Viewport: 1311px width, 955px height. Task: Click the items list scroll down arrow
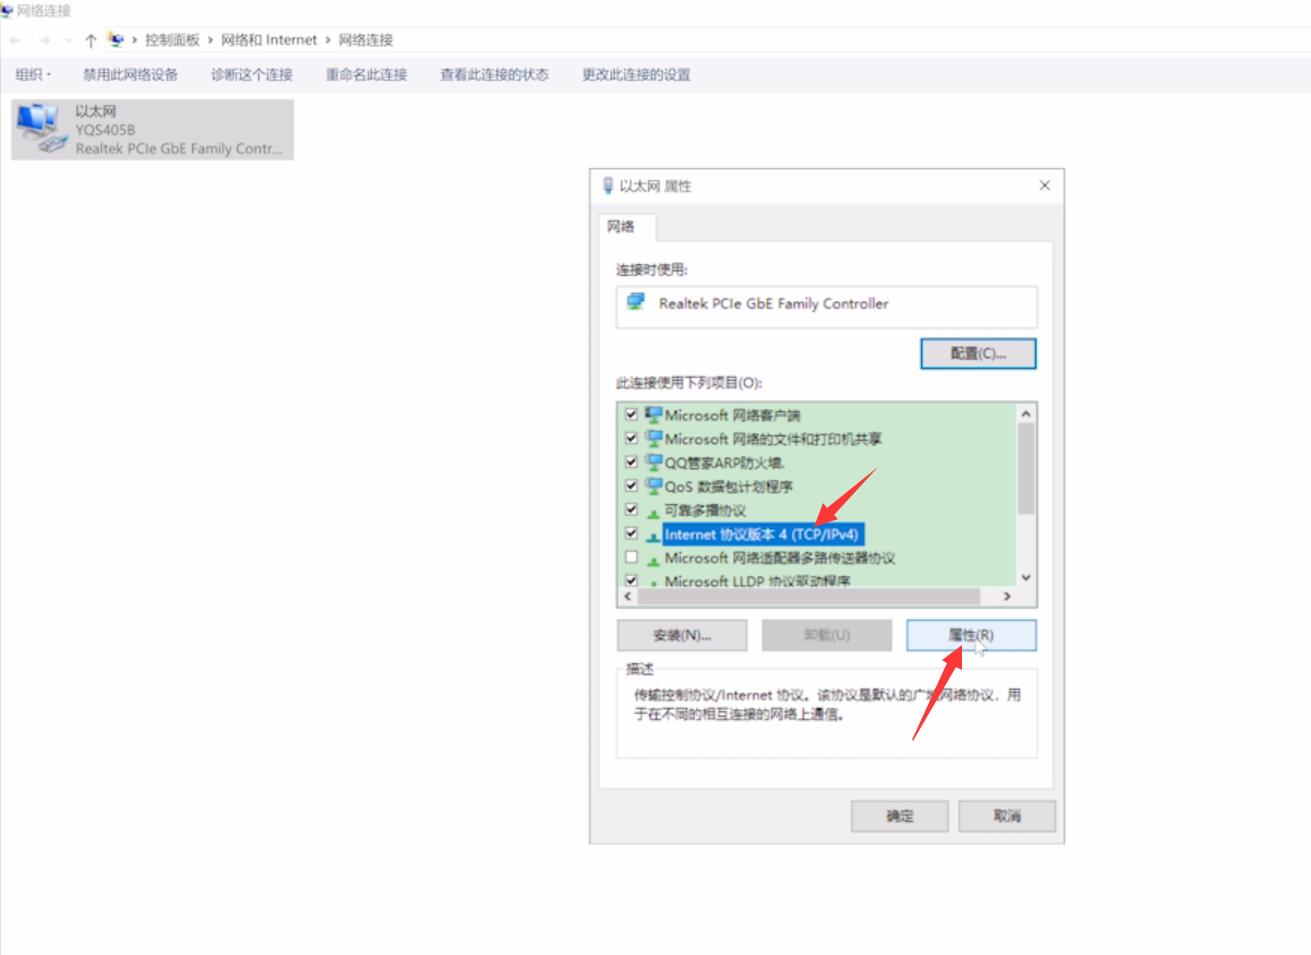pos(1026,578)
